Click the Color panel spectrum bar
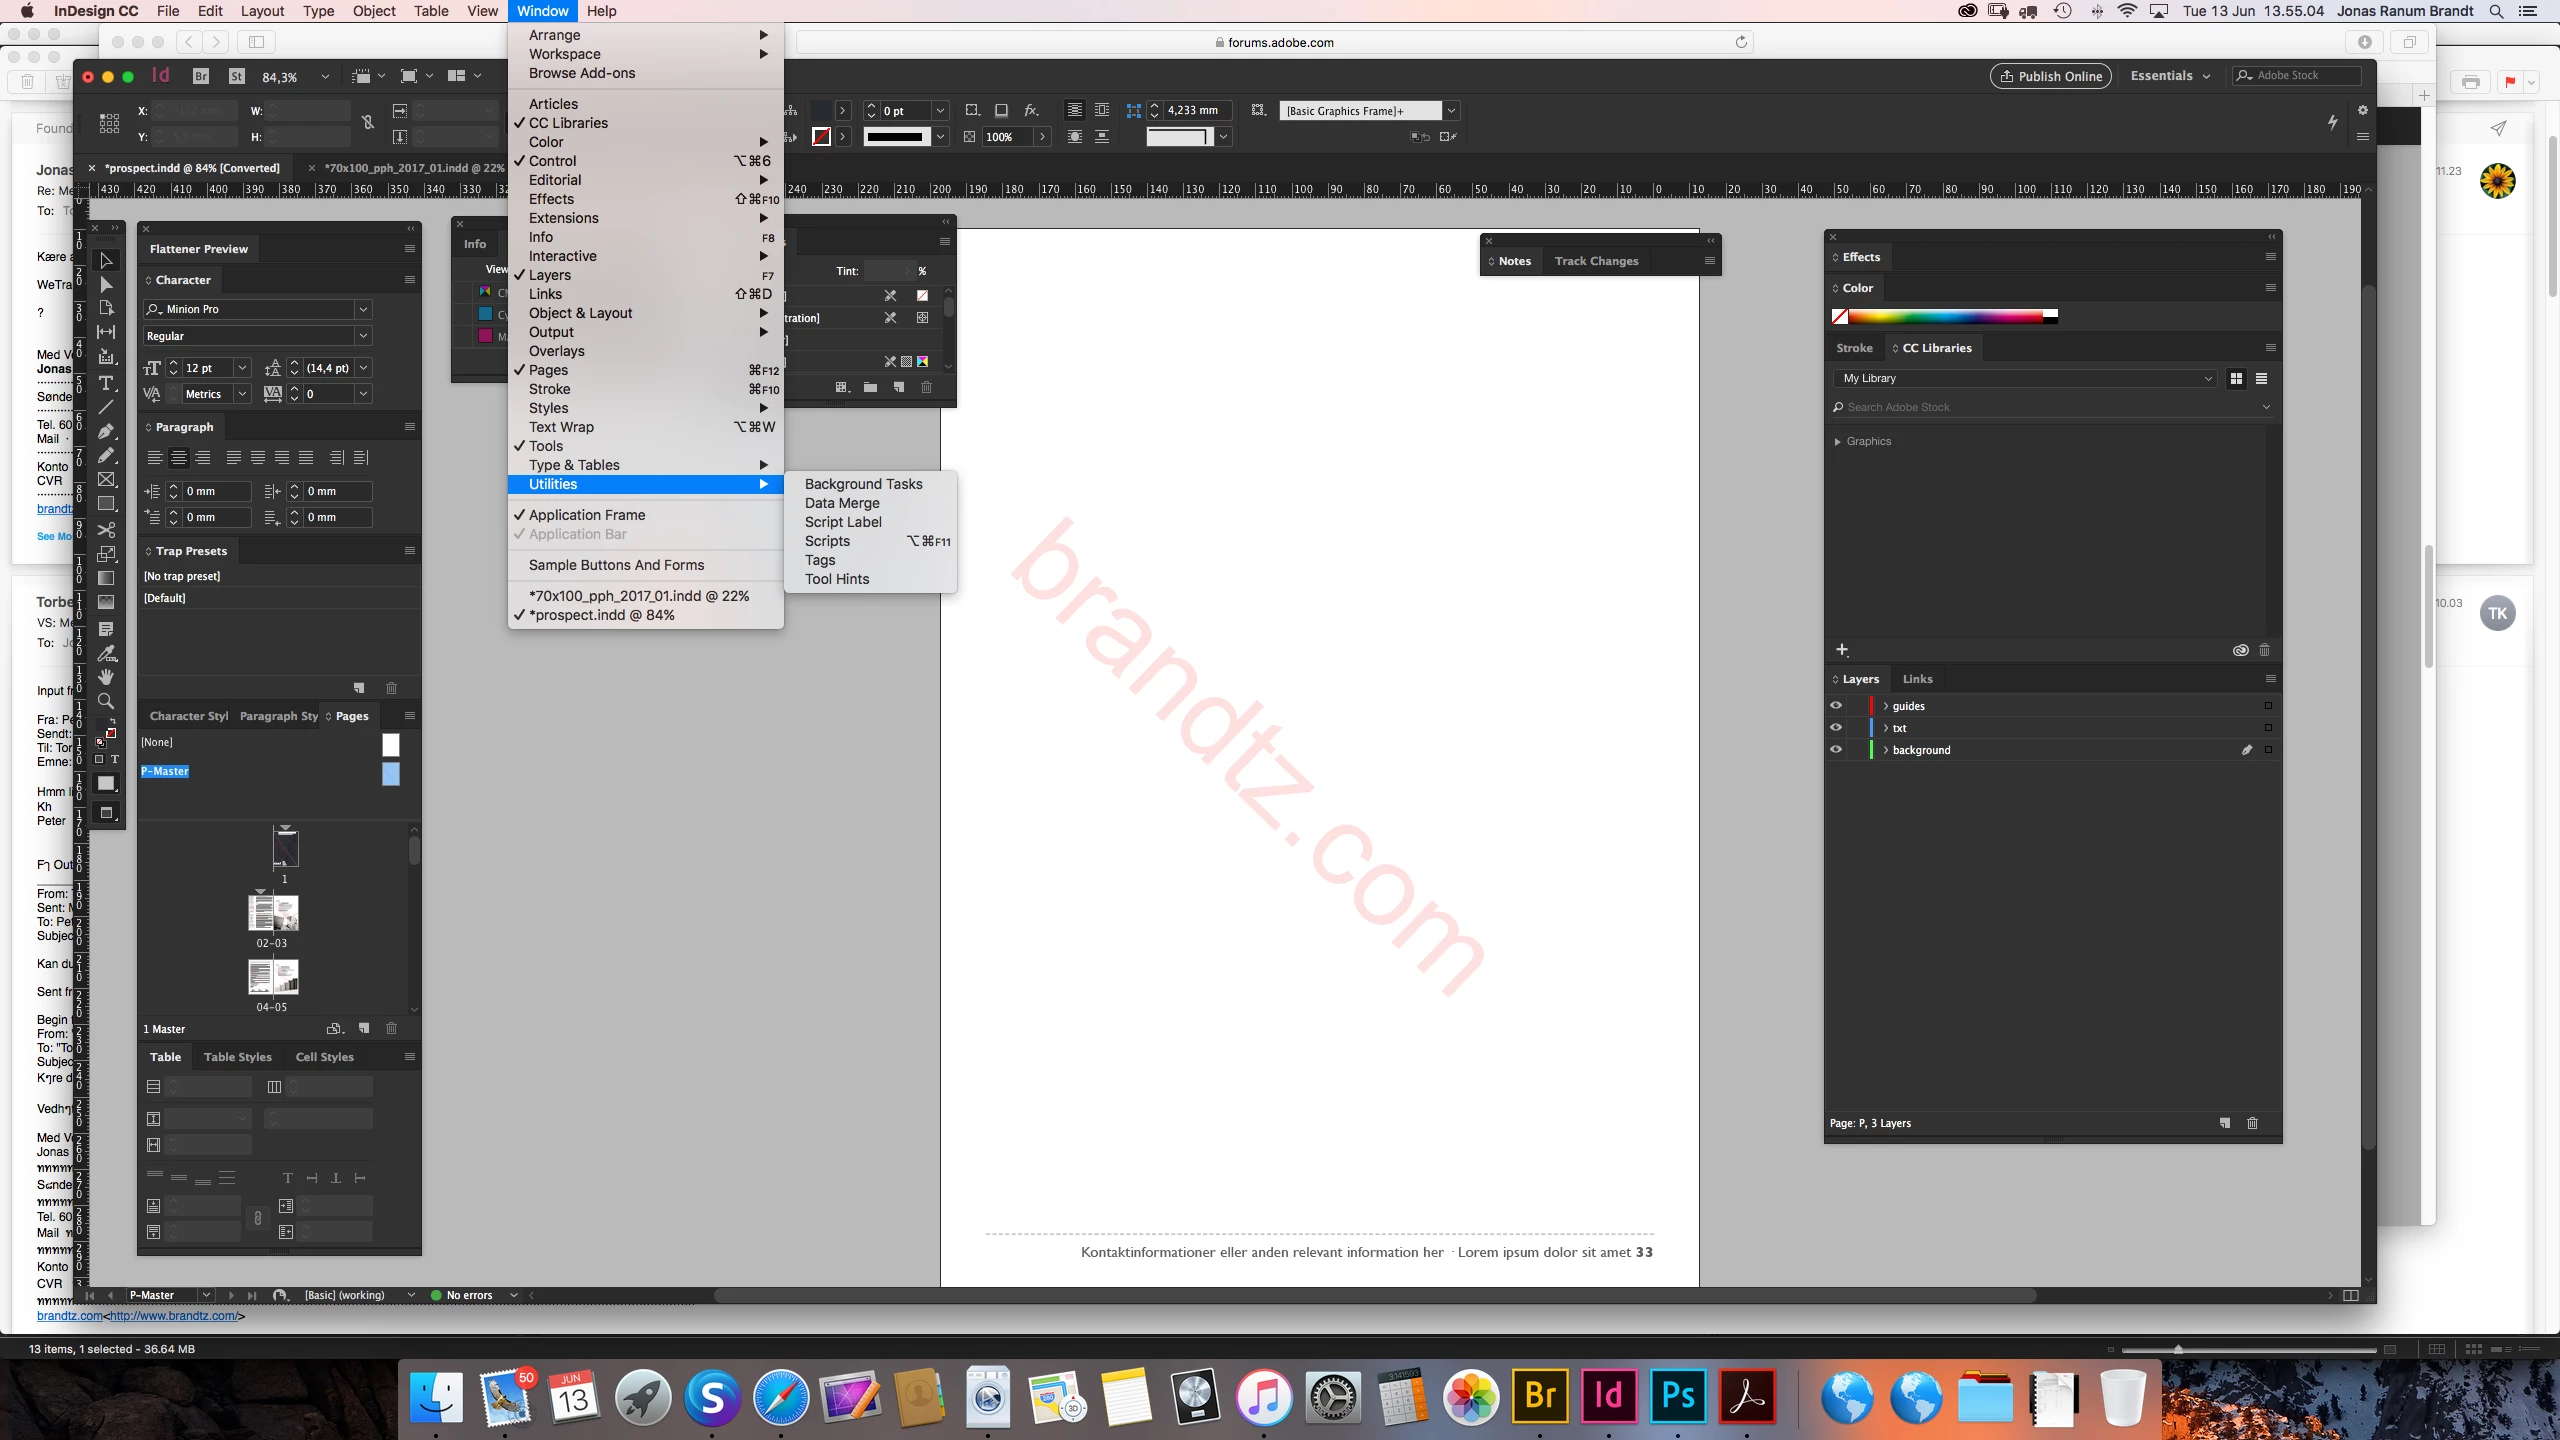2560x1440 pixels. point(1945,316)
